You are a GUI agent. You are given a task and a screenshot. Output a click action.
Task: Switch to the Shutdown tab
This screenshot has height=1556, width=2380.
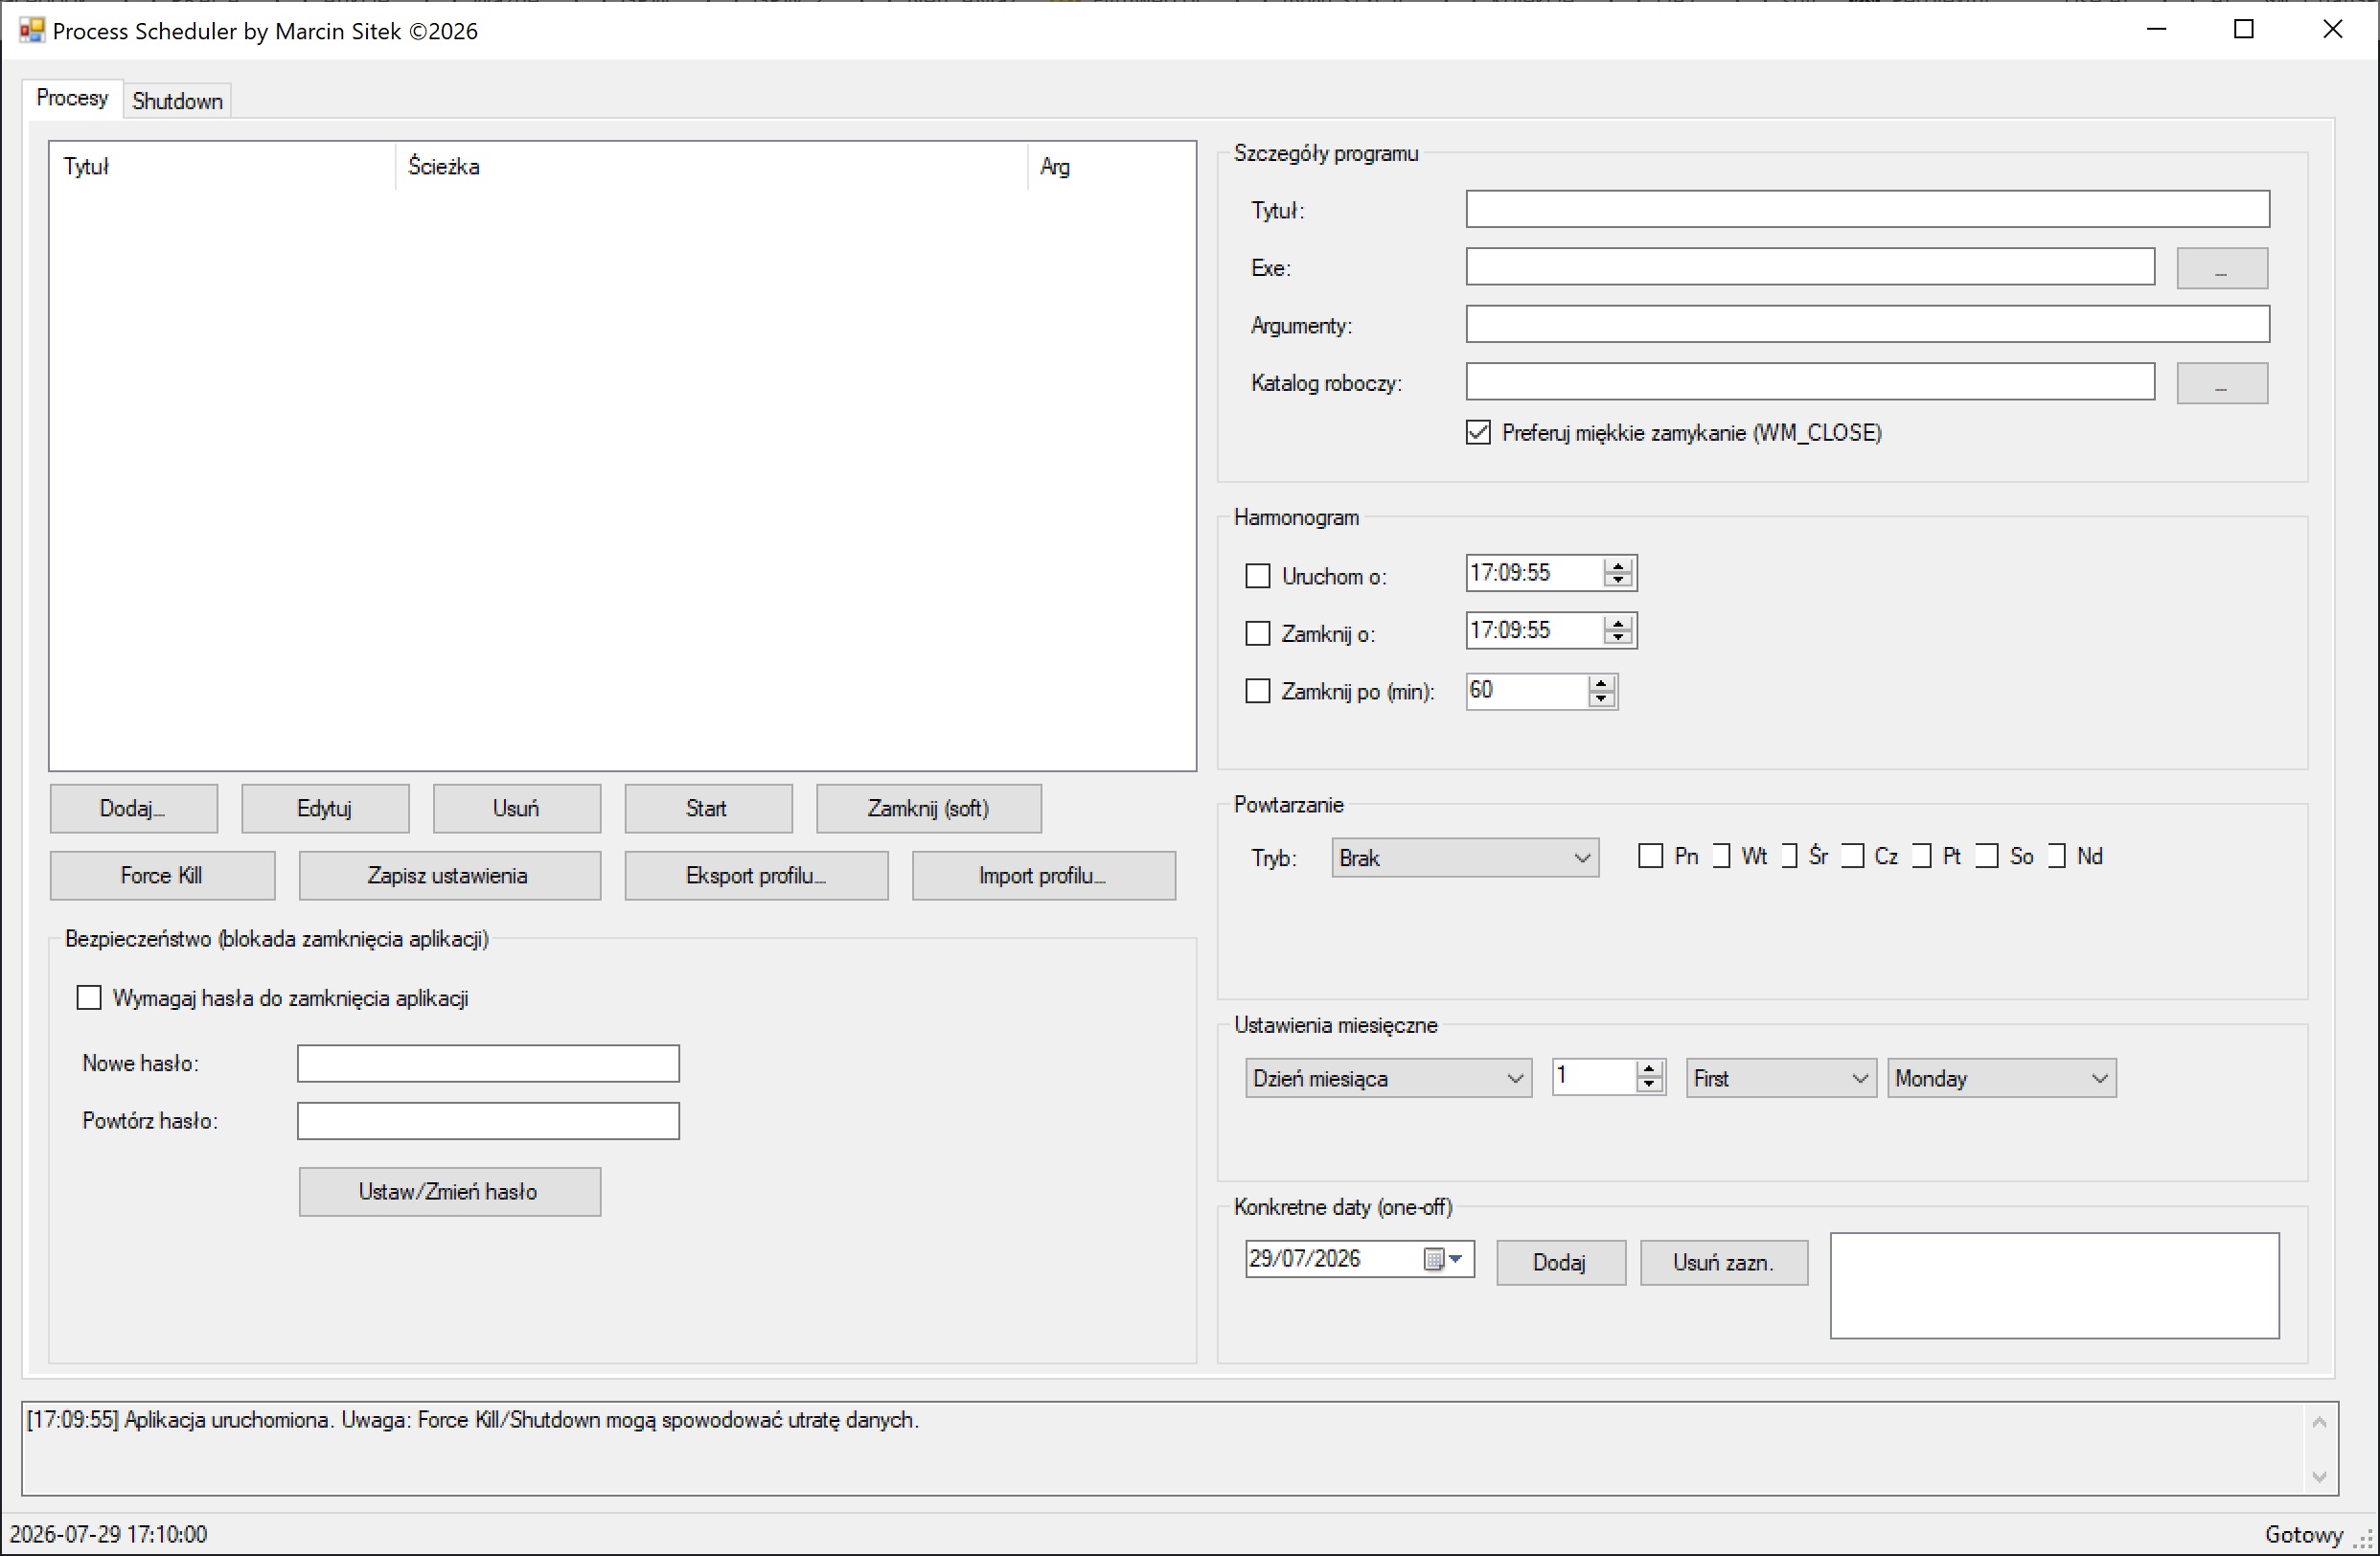pyautogui.click(x=177, y=101)
